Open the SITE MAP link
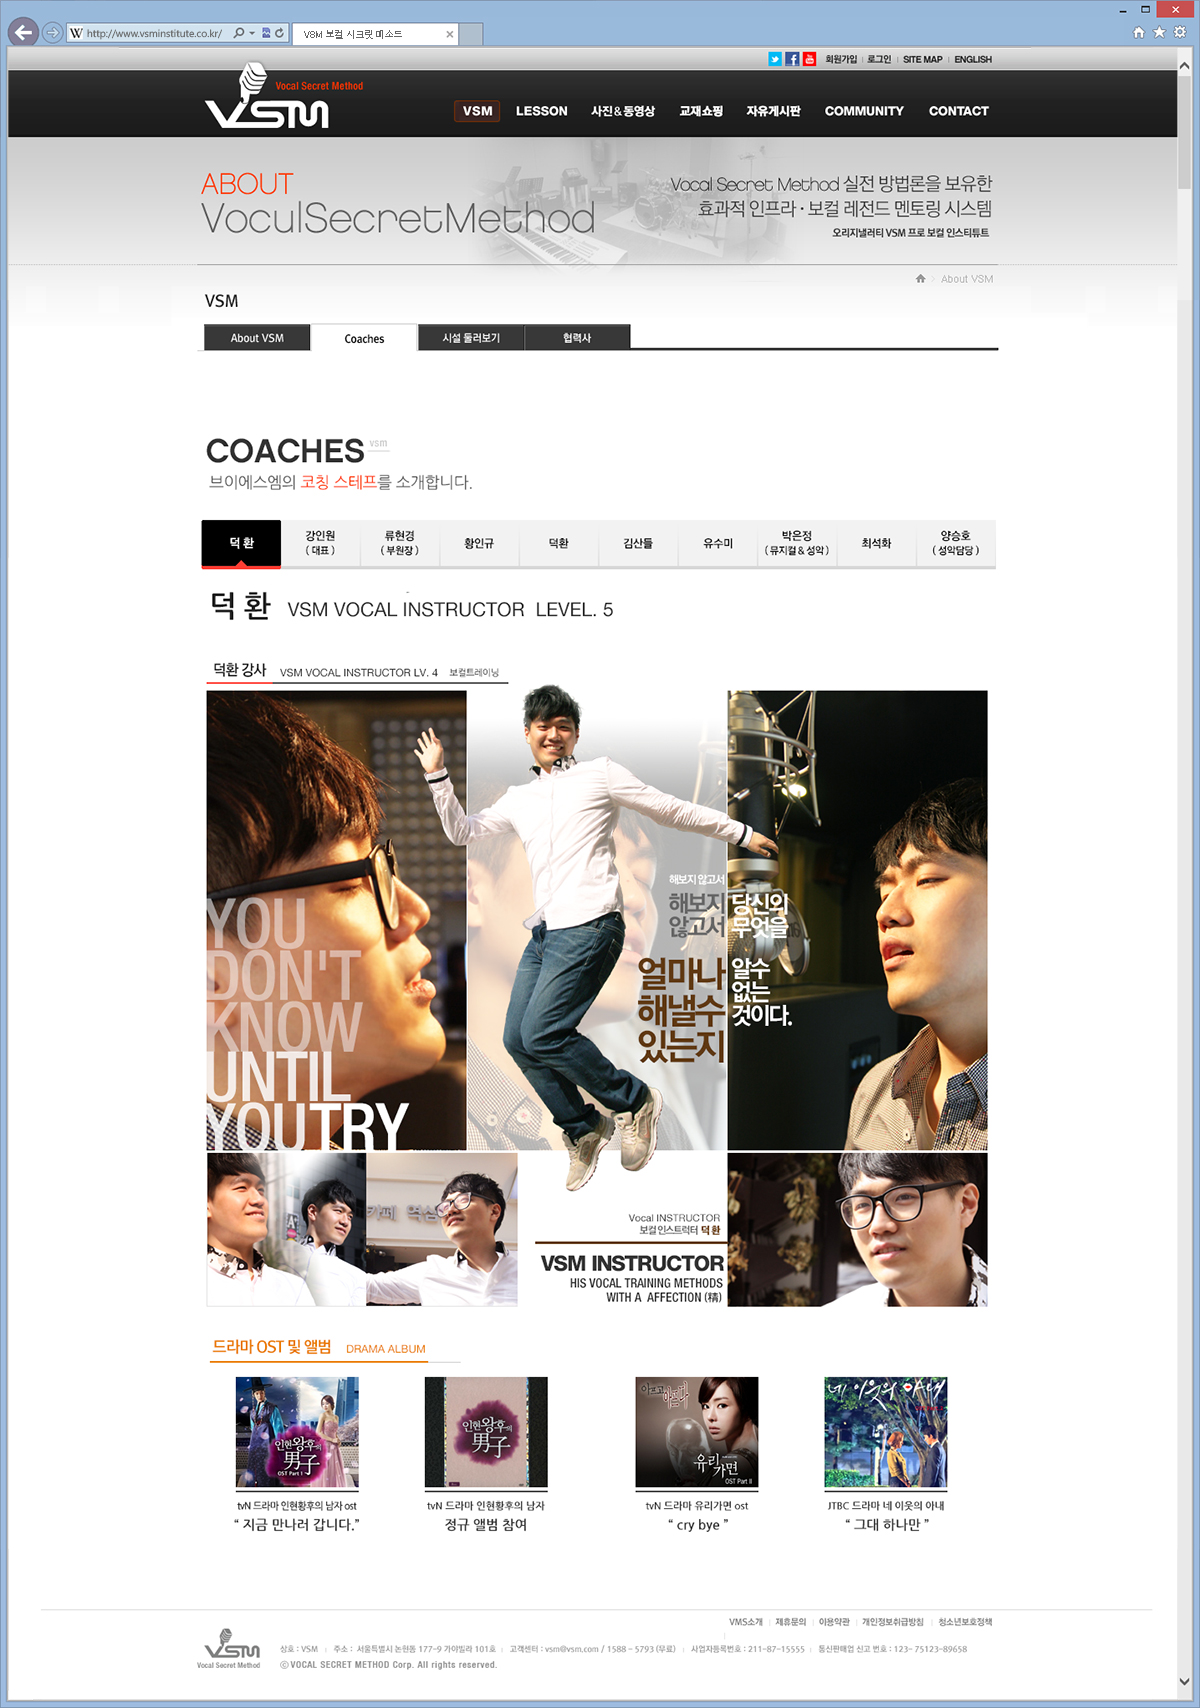Image resolution: width=1200 pixels, height=1708 pixels. 922,60
